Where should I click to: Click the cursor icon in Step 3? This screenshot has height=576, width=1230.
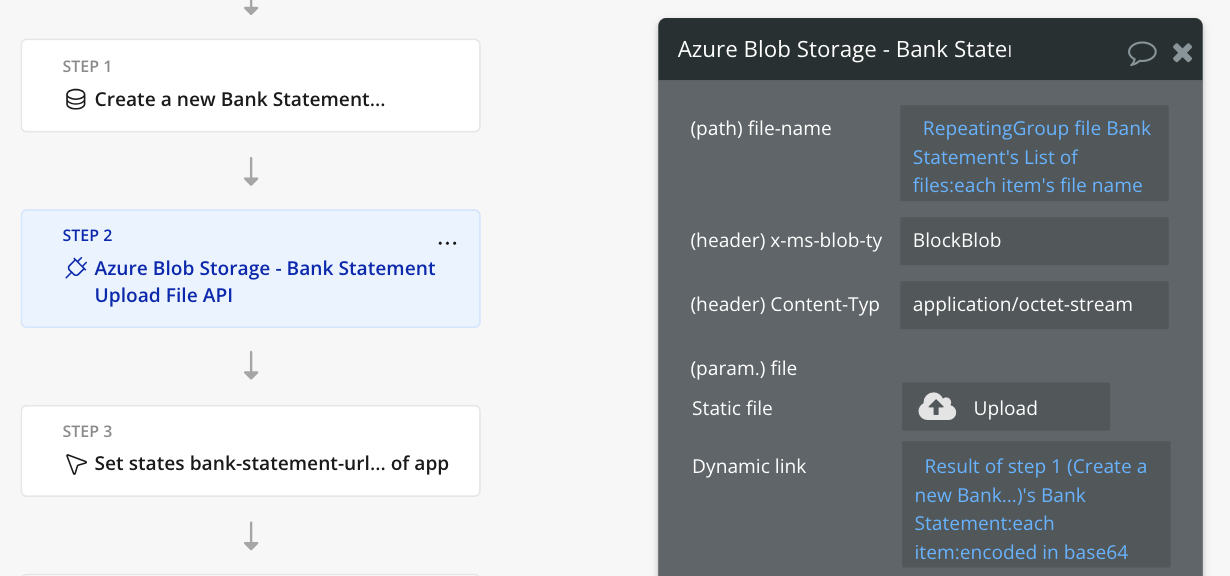[75, 464]
